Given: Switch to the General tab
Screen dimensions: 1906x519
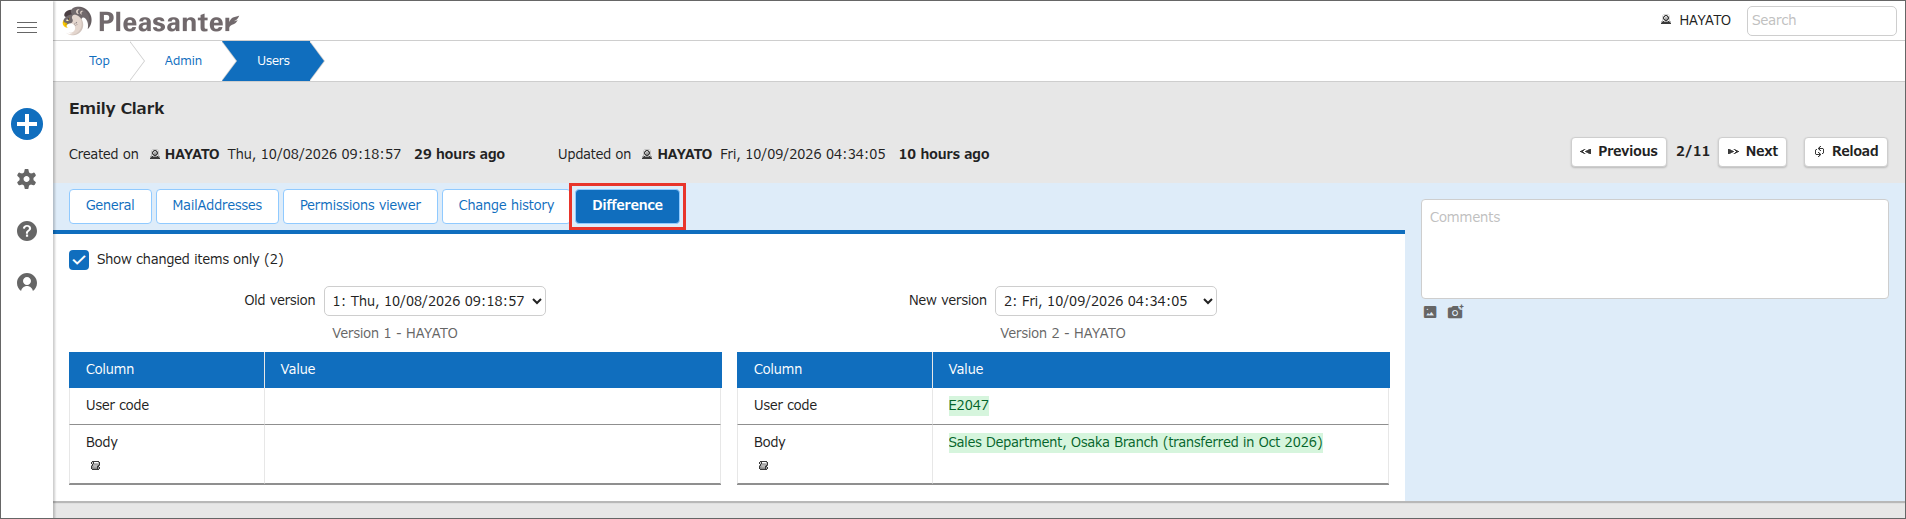Looking at the screenshot, I should click(110, 206).
